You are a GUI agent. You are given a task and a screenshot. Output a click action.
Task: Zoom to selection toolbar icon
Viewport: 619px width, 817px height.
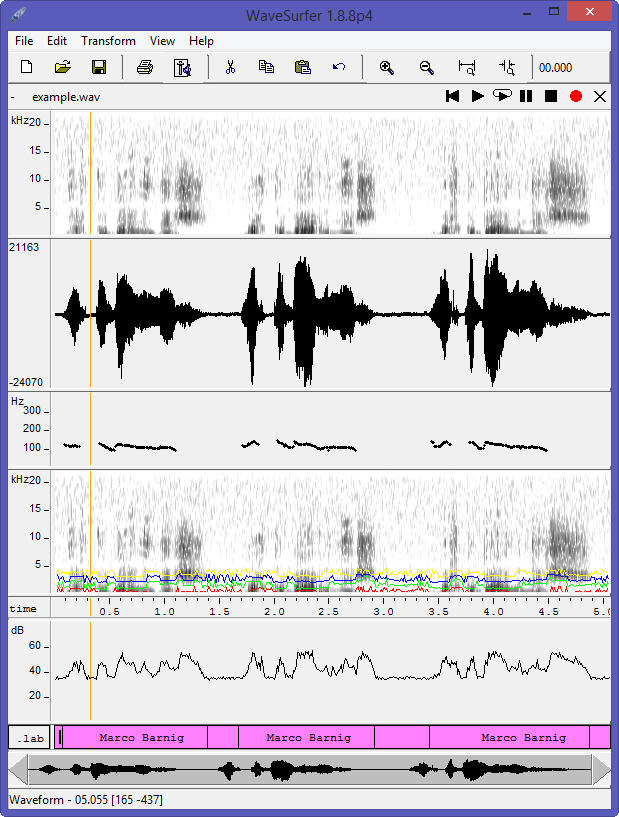pos(467,68)
